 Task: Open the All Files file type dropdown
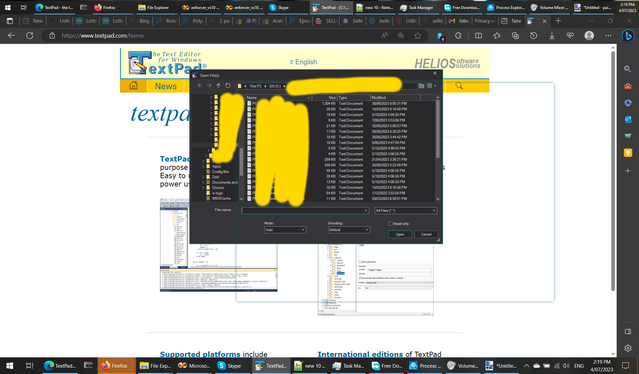pos(405,211)
